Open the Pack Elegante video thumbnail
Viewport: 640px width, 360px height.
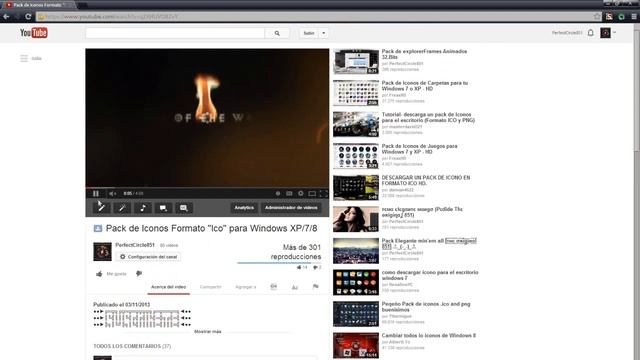(356, 251)
